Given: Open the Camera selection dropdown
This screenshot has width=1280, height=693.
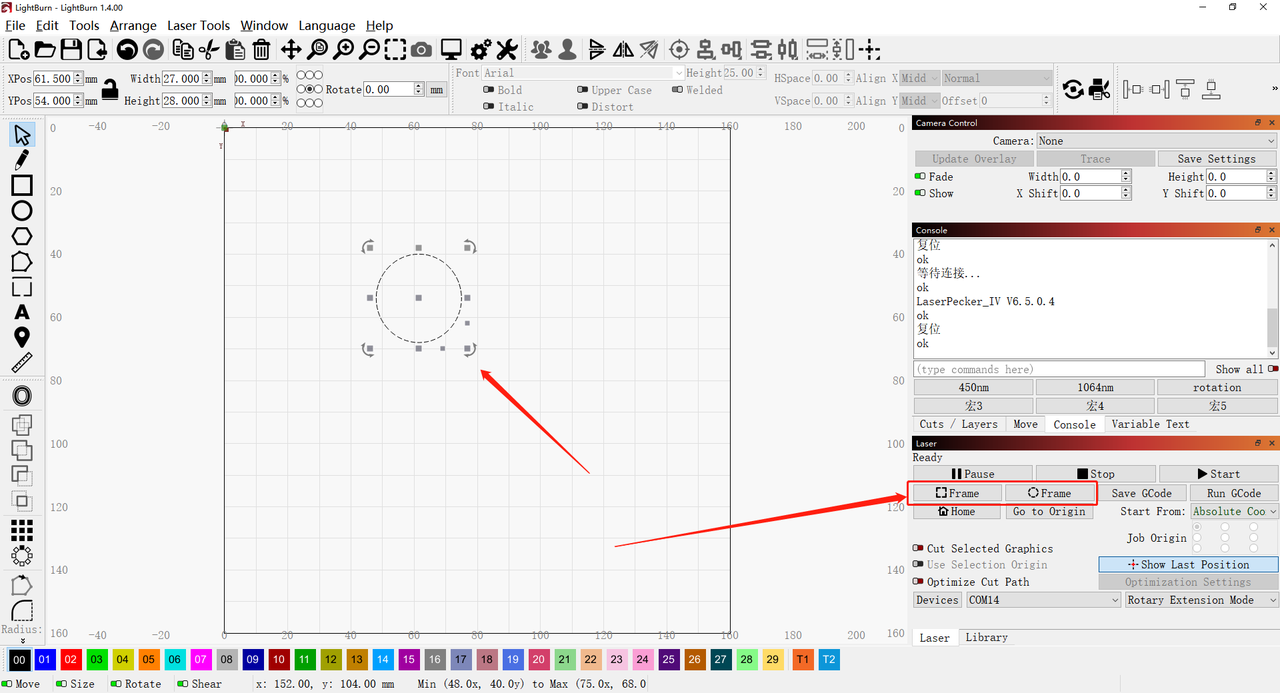Looking at the screenshot, I should point(1156,141).
